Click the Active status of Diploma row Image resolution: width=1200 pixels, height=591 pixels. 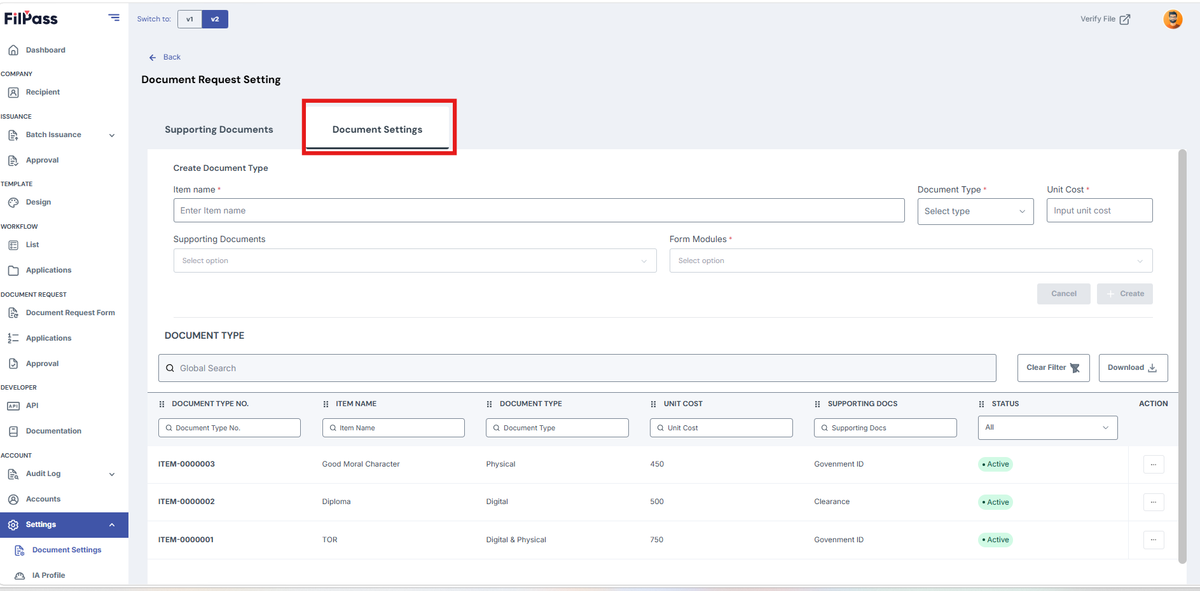click(996, 502)
